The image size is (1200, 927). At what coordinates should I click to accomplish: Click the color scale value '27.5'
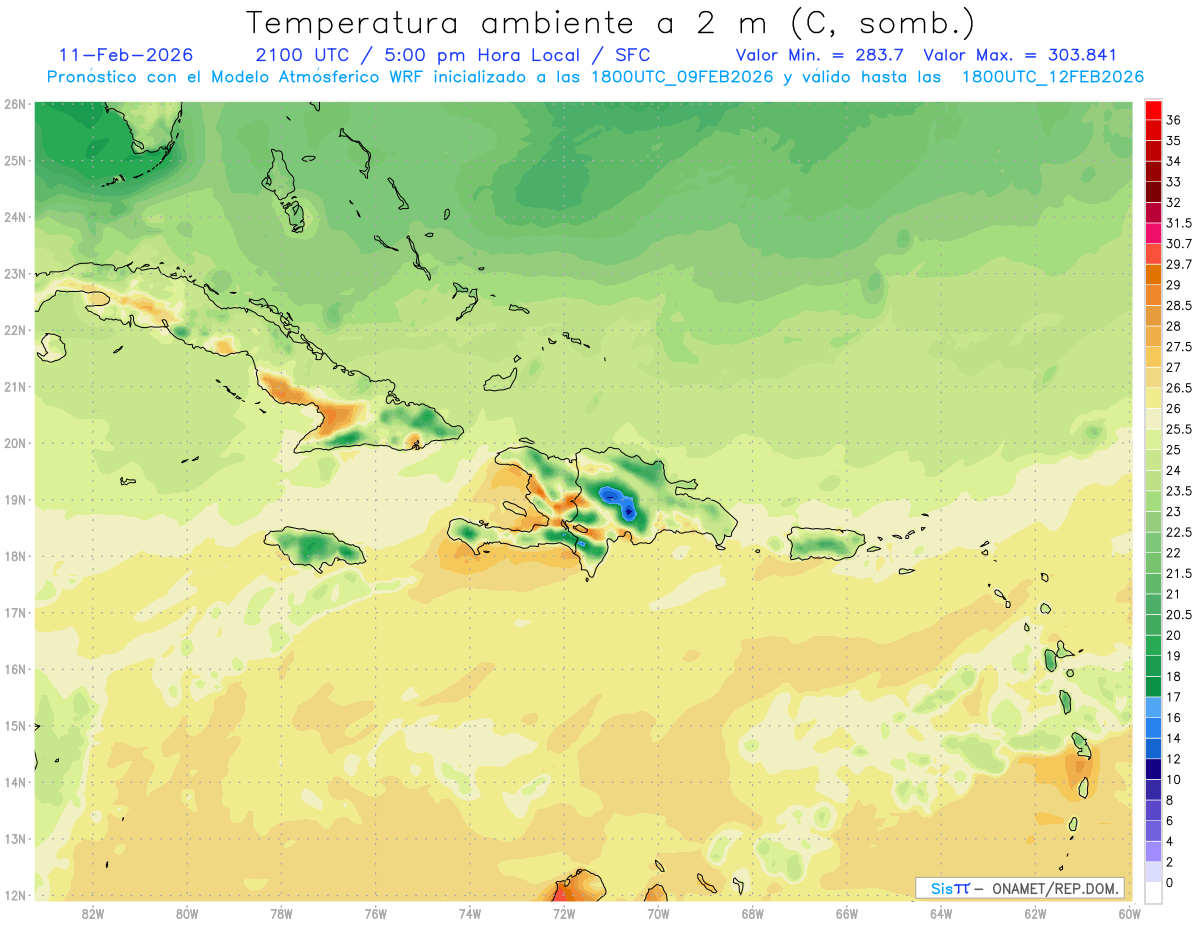coord(1179,346)
